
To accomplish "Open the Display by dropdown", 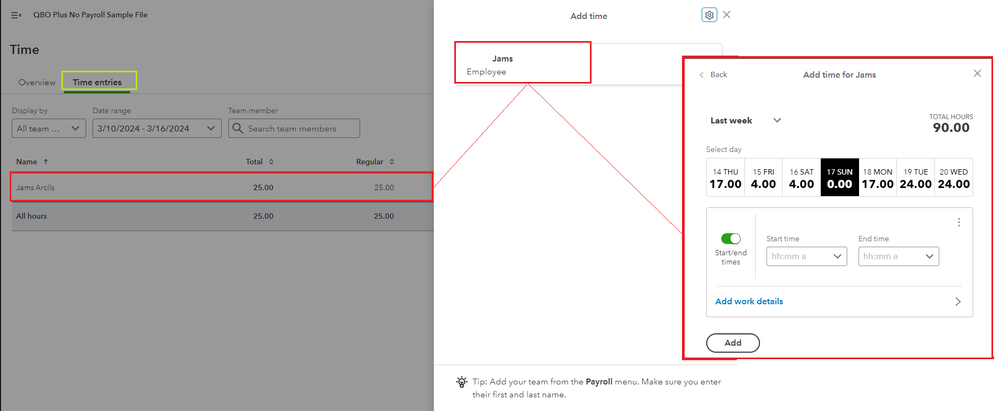I will pyautogui.click(x=50, y=128).
